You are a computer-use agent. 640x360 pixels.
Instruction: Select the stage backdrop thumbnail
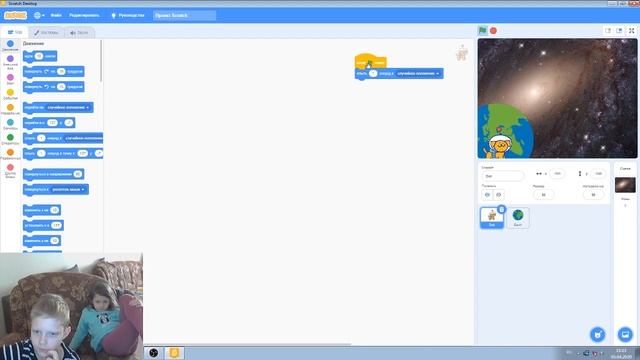point(625,185)
